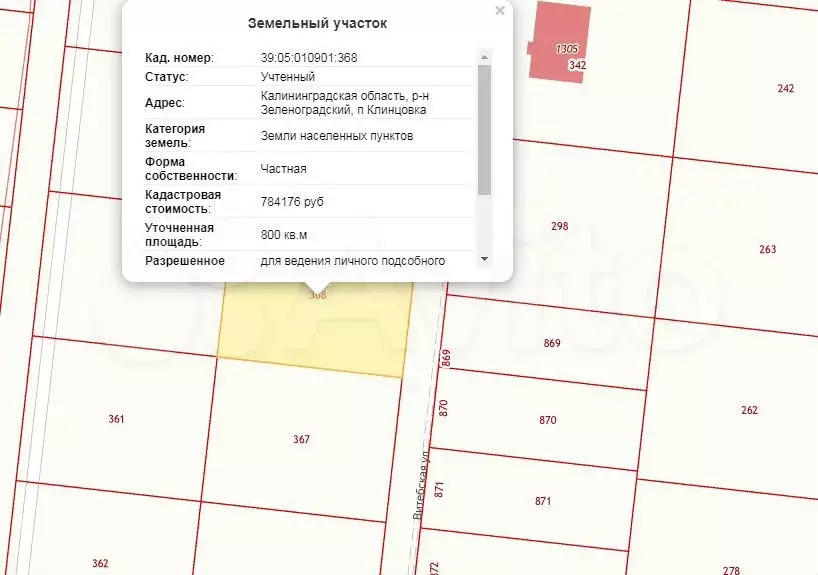Click the popup scrollbar up arrow
This screenshot has height=575, width=818.
[x=484, y=57]
